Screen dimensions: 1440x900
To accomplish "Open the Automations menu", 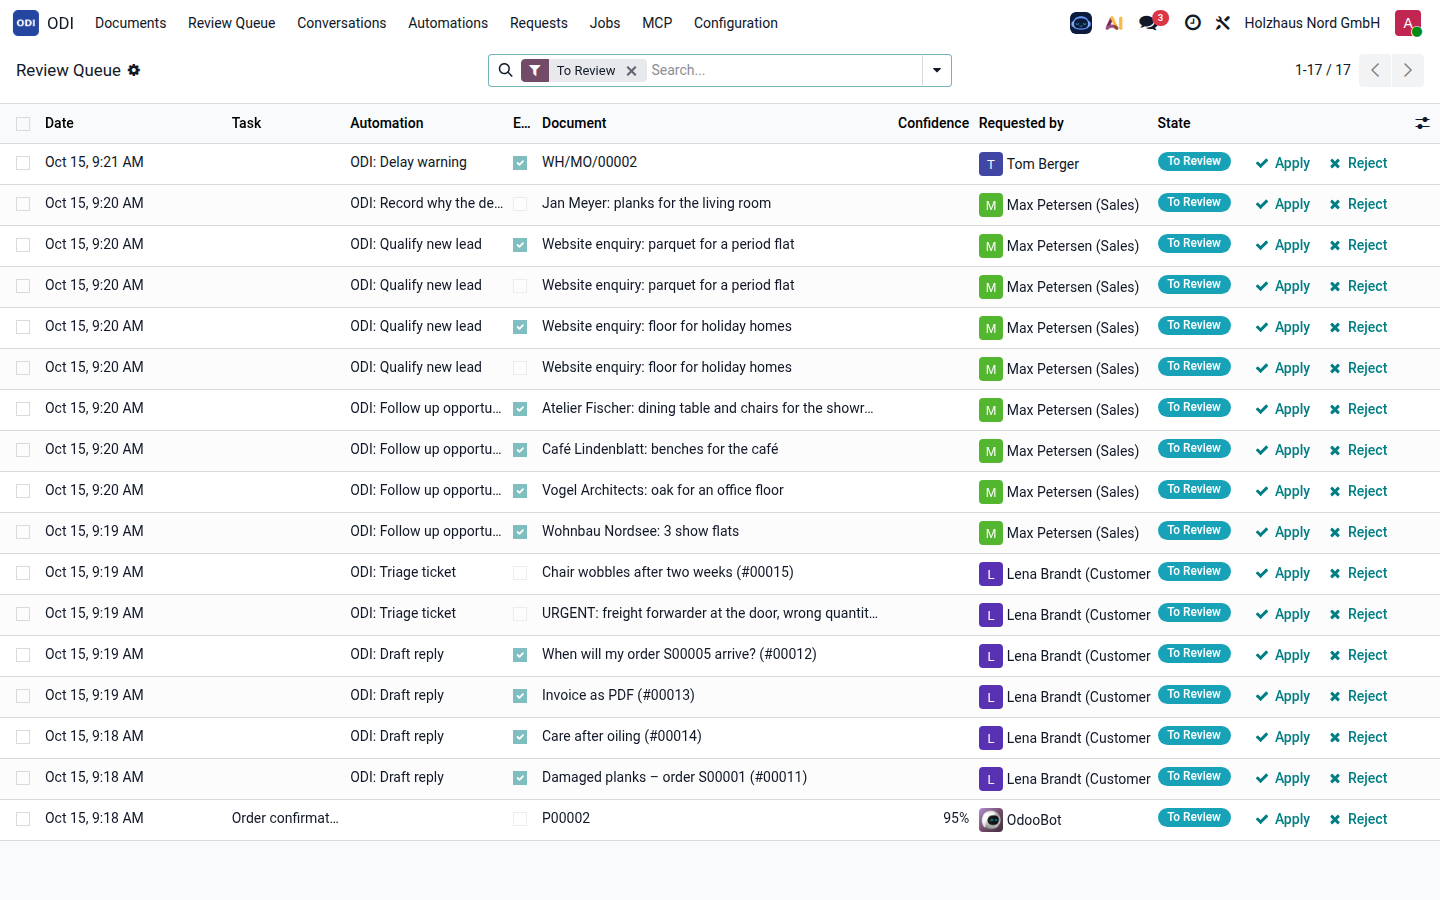I will [448, 23].
